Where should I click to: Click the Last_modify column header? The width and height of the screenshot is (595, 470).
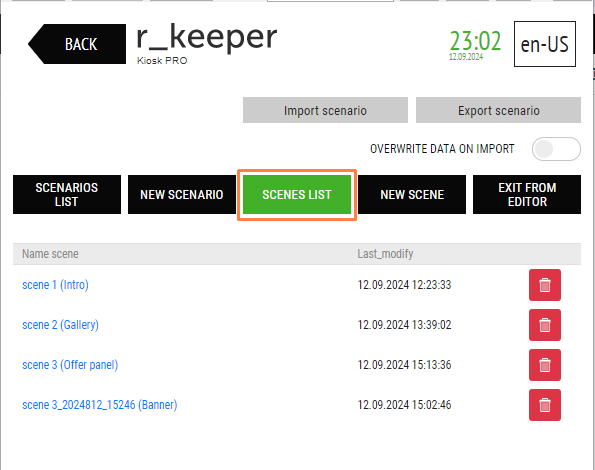pos(385,254)
